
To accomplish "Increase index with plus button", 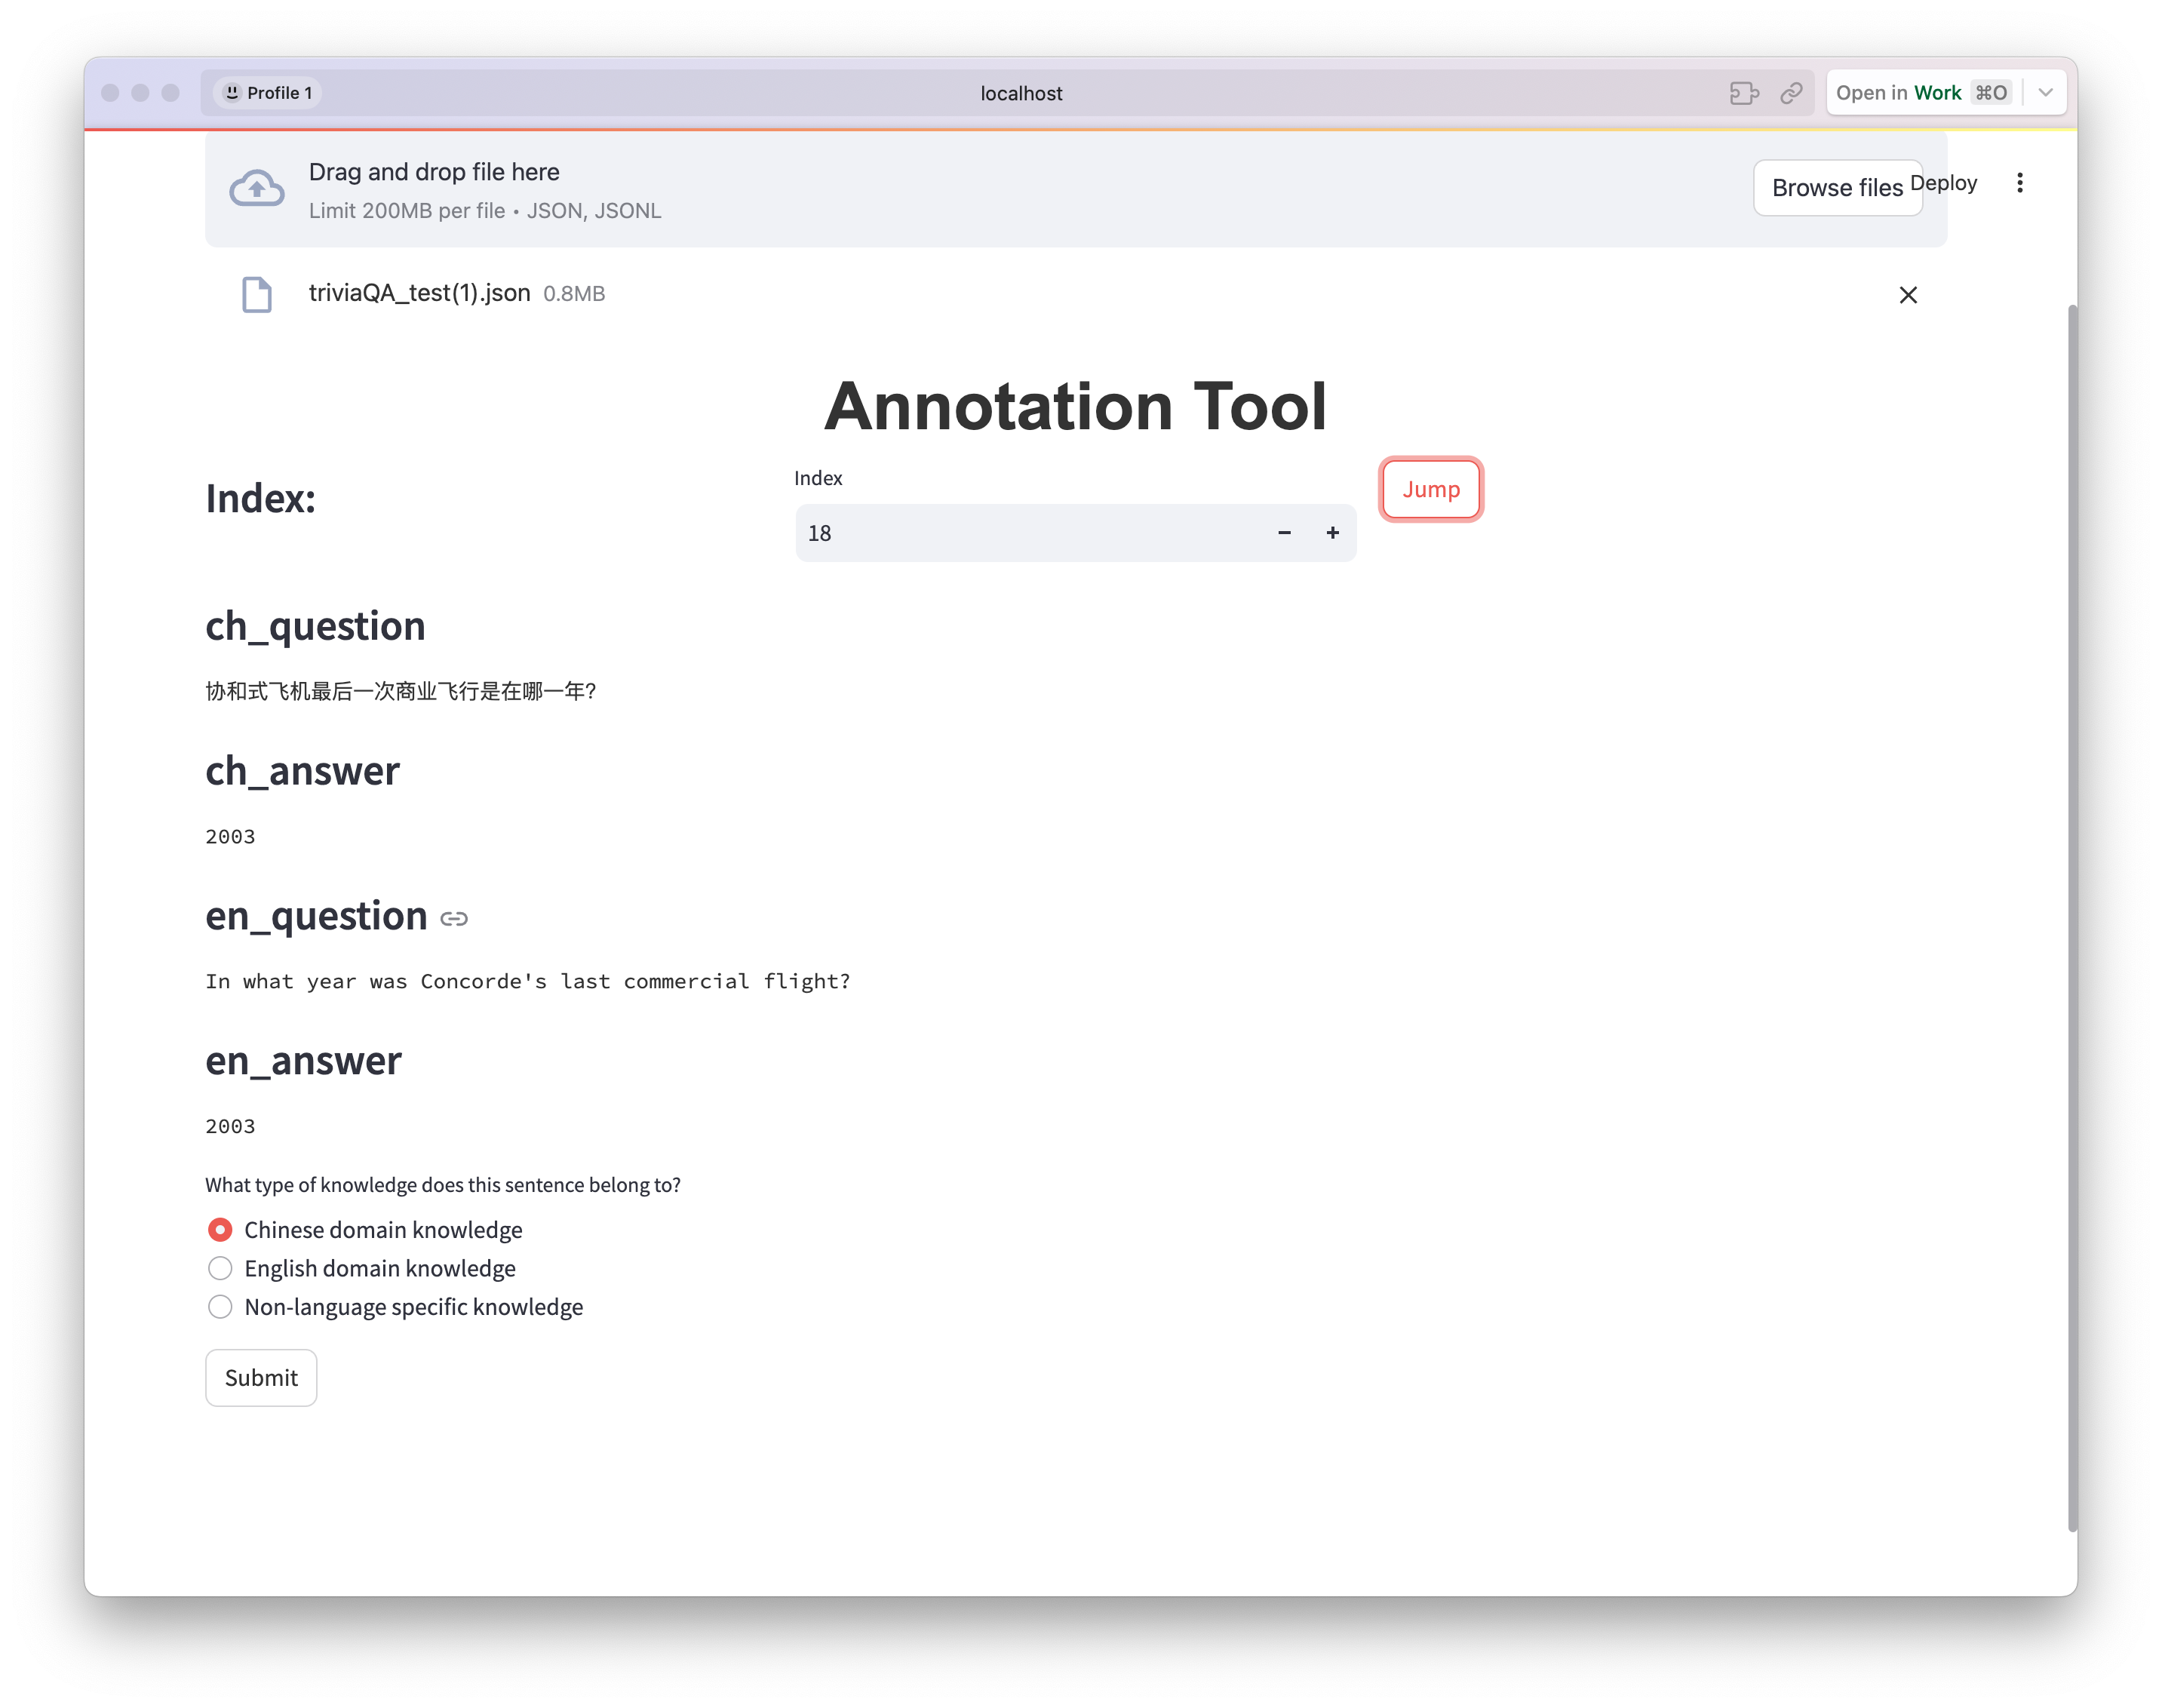I will (x=1332, y=533).
